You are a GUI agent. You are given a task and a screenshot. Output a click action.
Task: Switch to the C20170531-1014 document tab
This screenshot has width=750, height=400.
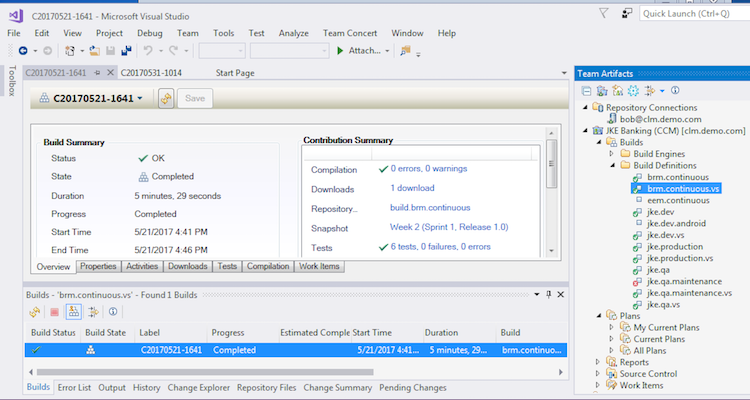pos(151,73)
